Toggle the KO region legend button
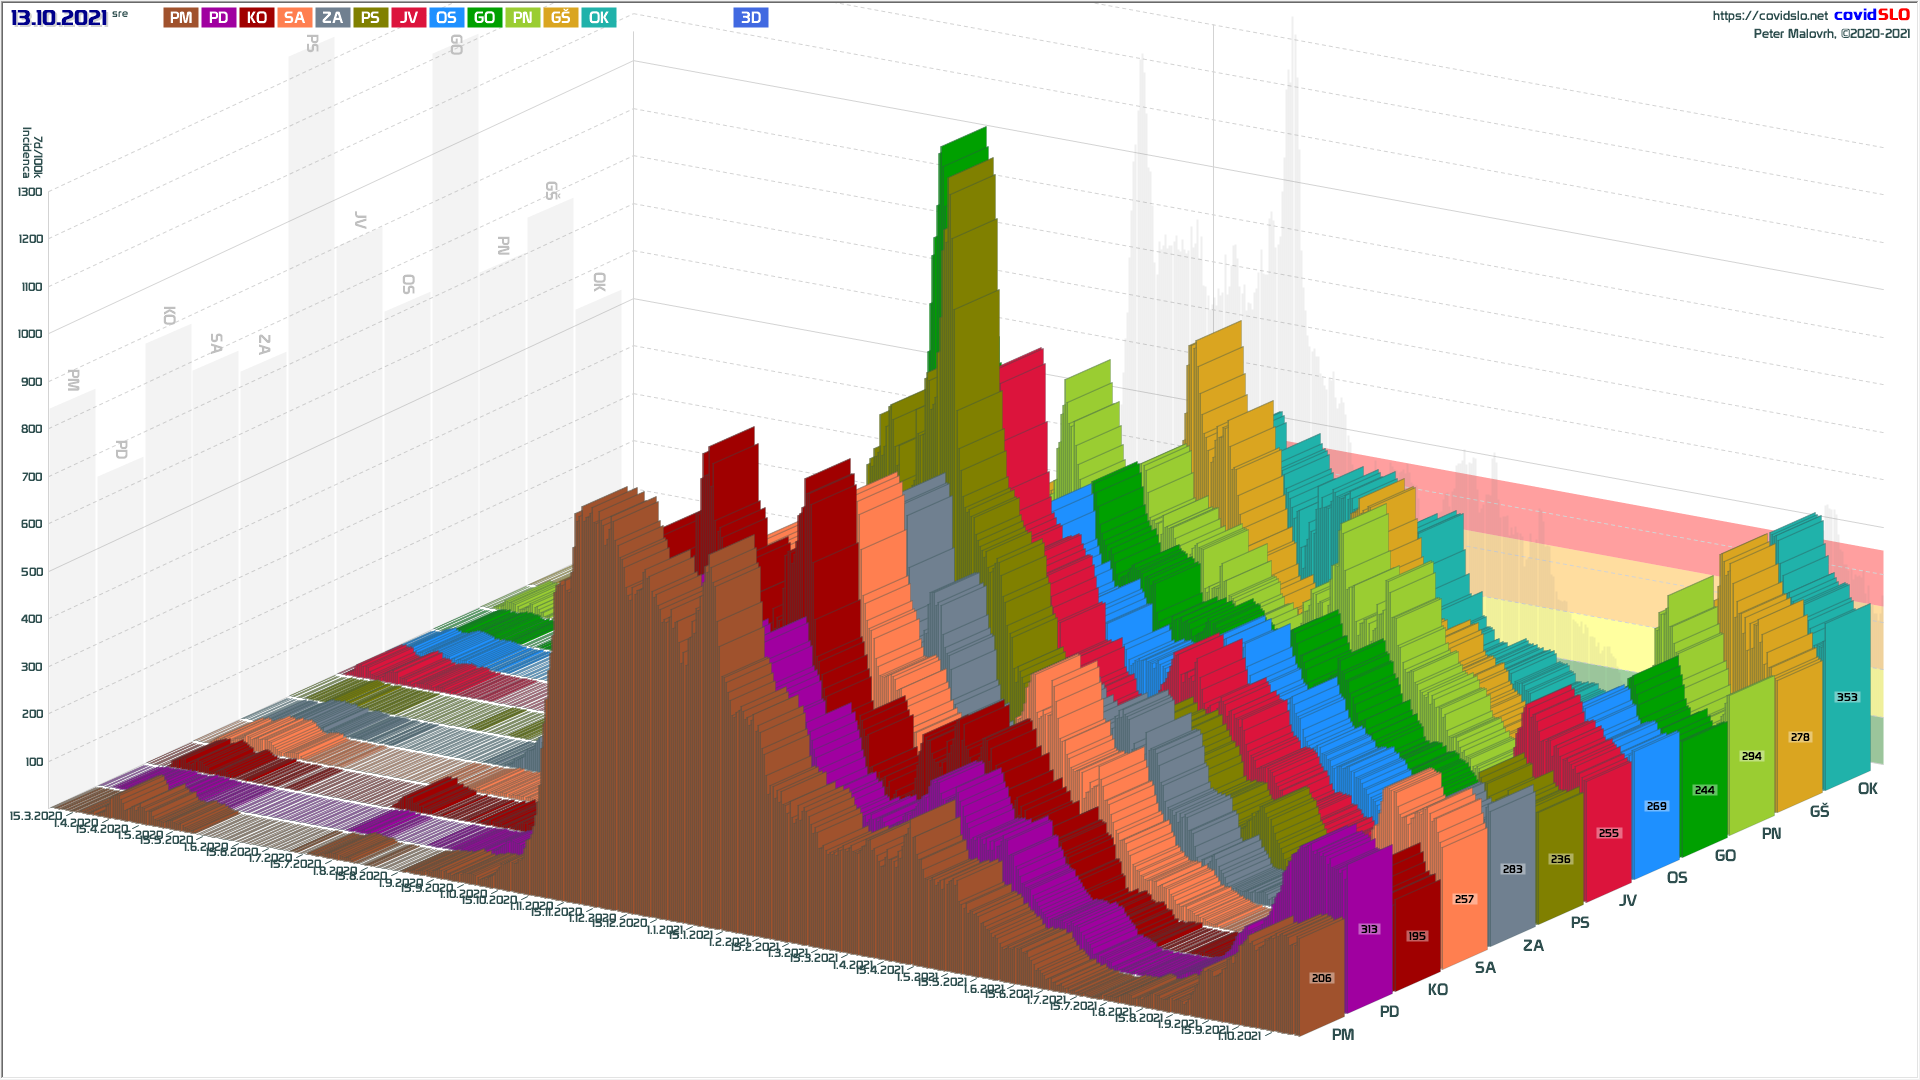Screen dimensions: 1920x1080 tap(257, 18)
